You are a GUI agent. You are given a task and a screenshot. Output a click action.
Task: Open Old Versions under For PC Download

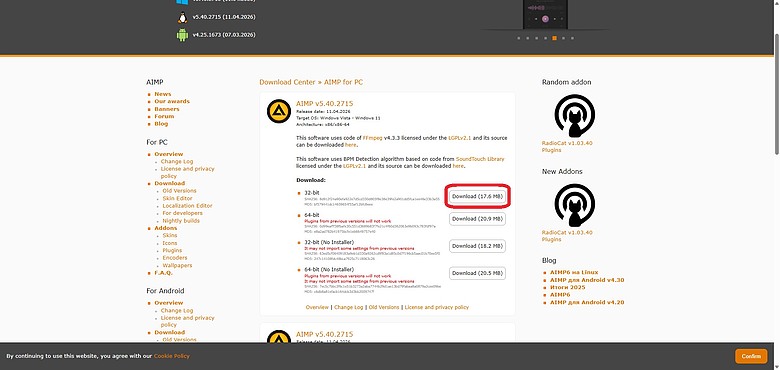(179, 191)
